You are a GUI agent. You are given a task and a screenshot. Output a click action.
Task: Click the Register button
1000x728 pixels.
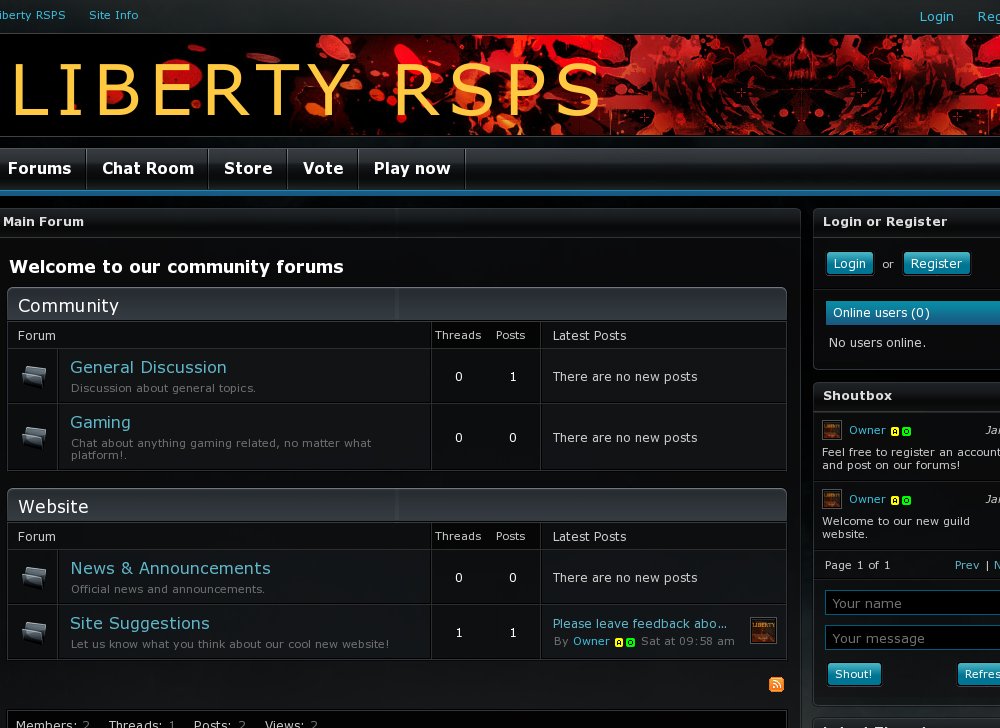pyautogui.click(x=936, y=263)
